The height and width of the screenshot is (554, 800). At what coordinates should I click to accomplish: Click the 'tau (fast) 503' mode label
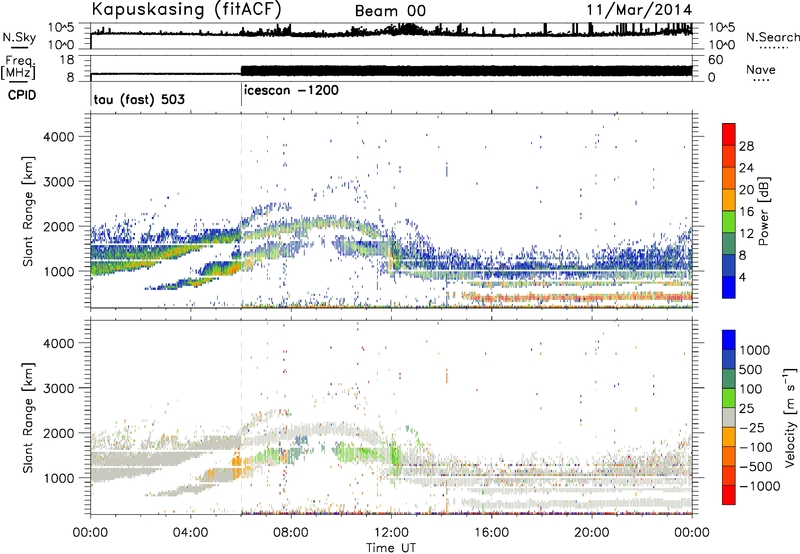[139, 99]
